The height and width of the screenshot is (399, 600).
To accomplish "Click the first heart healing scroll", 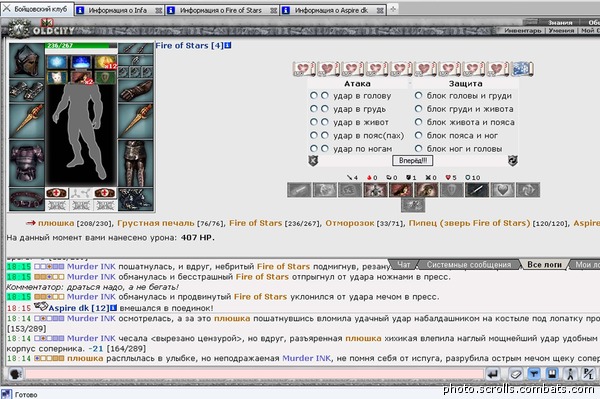I will click(x=304, y=69).
